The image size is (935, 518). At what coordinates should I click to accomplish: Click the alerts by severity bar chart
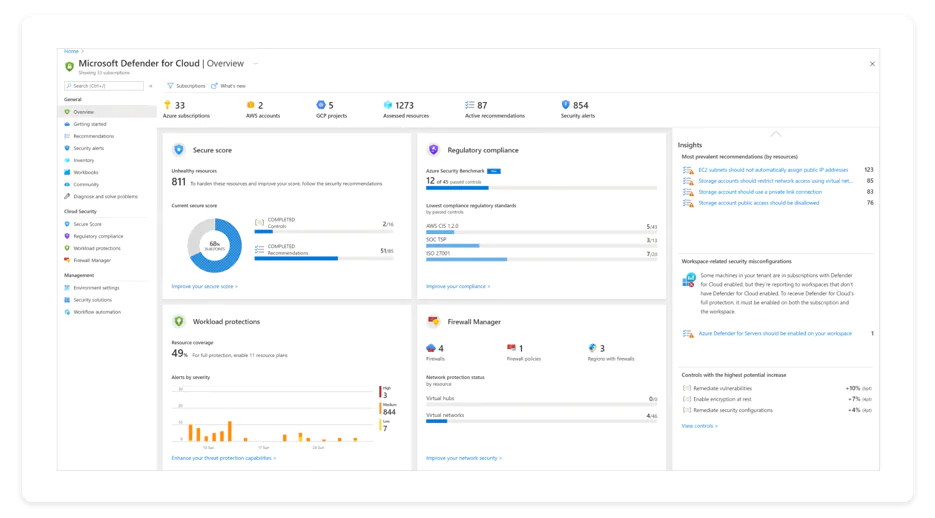(273, 415)
